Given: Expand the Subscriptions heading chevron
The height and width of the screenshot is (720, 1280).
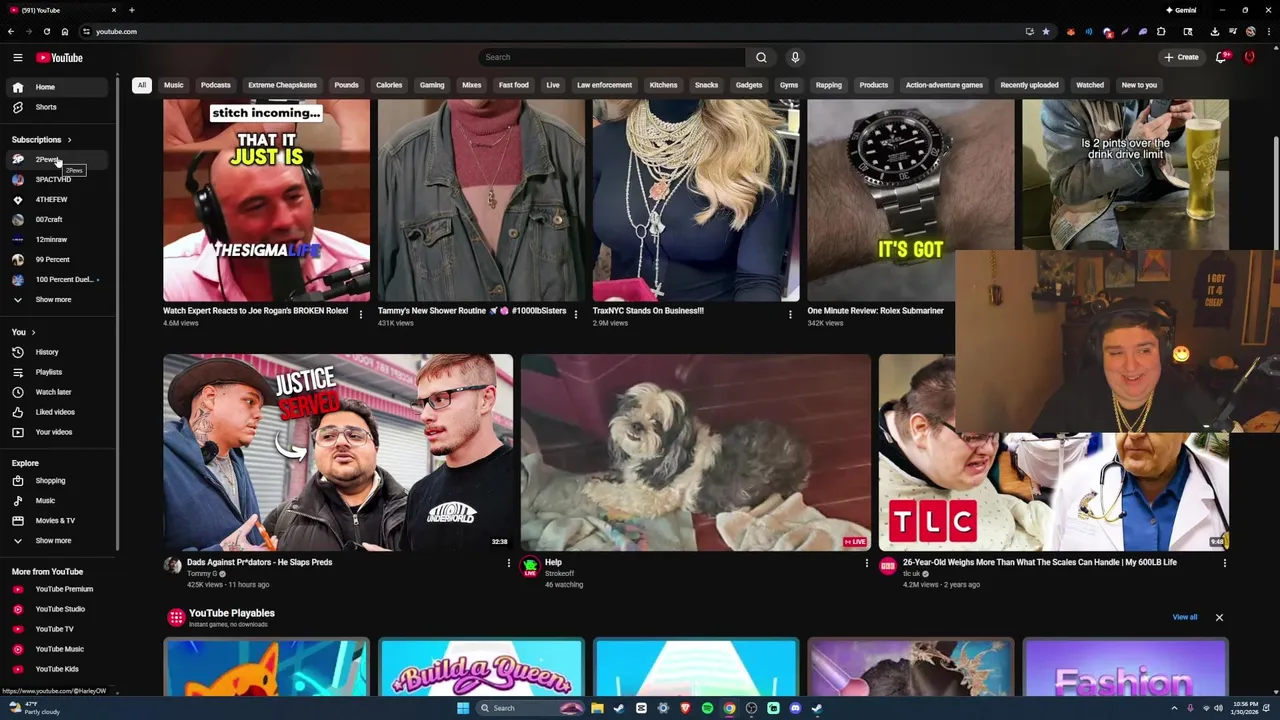Looking at the screenshot, I should [69, 140].
